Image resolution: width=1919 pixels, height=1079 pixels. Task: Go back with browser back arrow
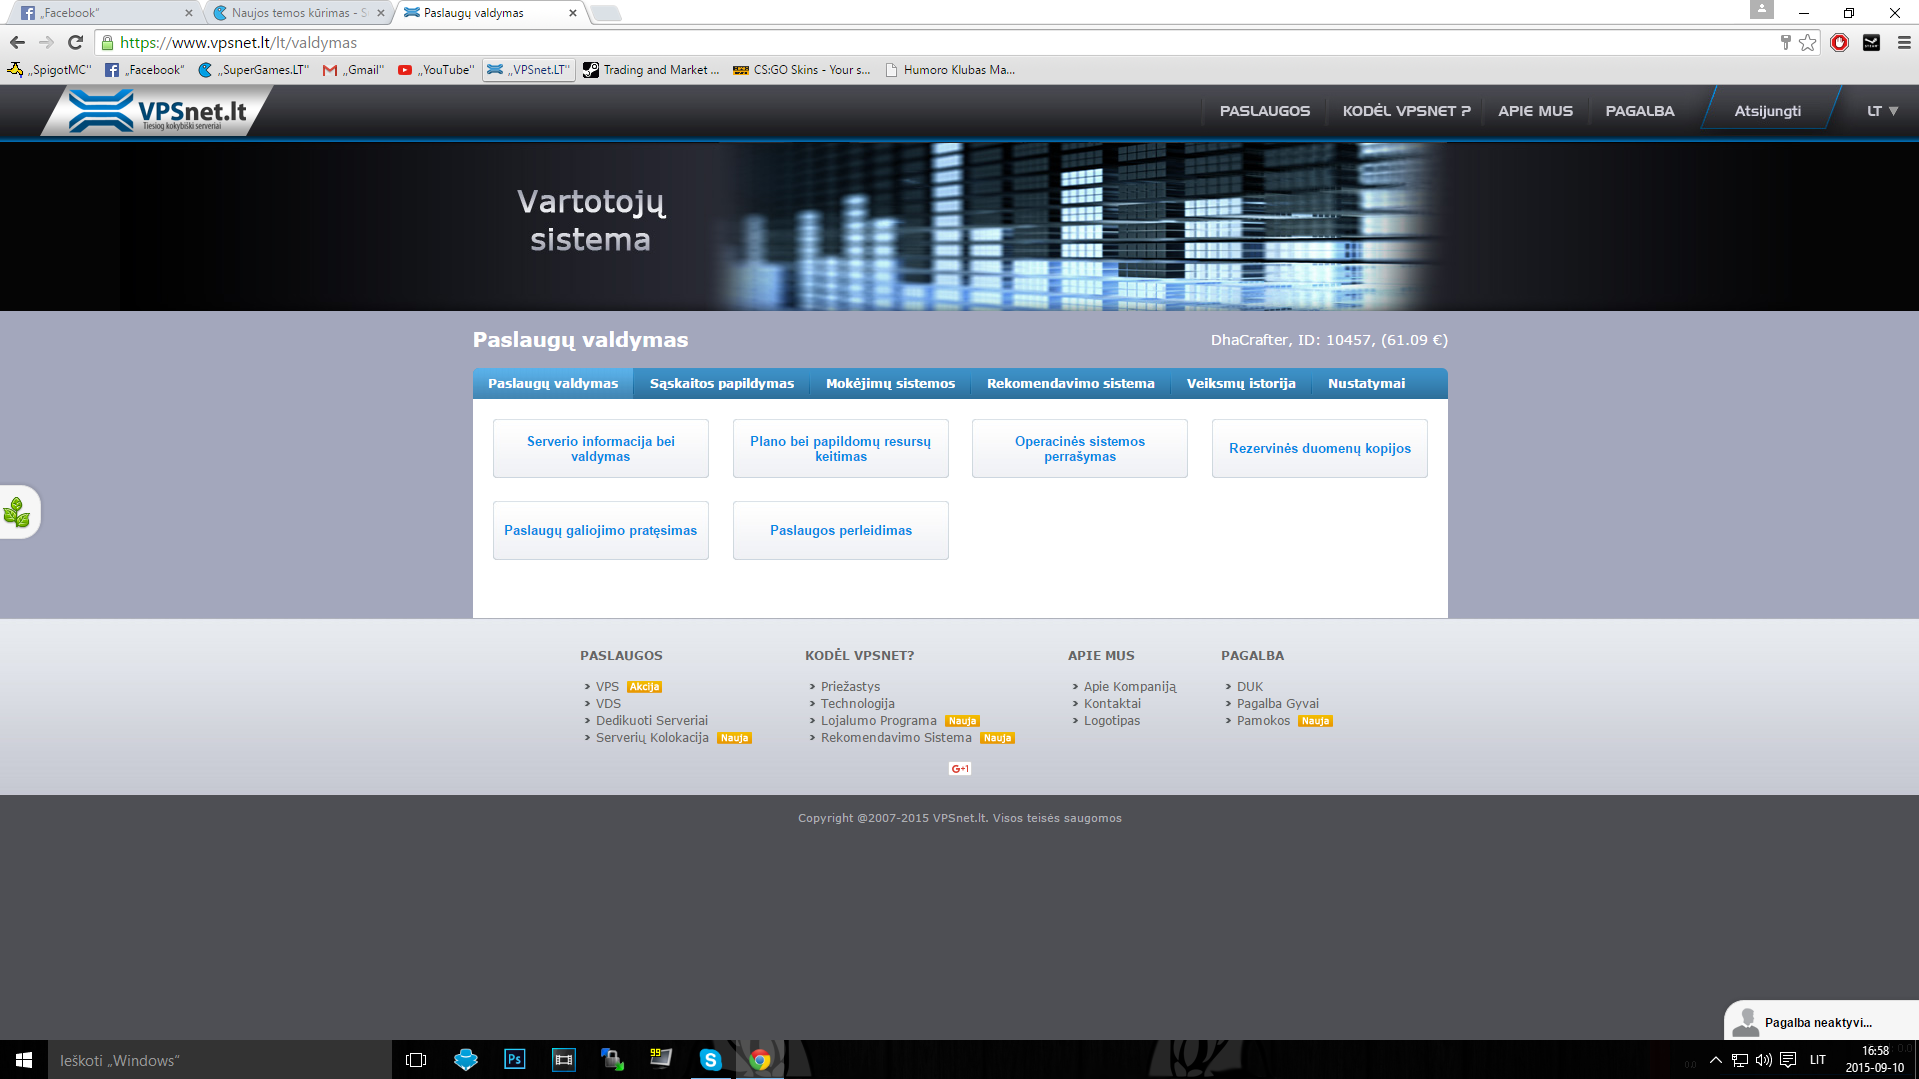pos(17,42)
